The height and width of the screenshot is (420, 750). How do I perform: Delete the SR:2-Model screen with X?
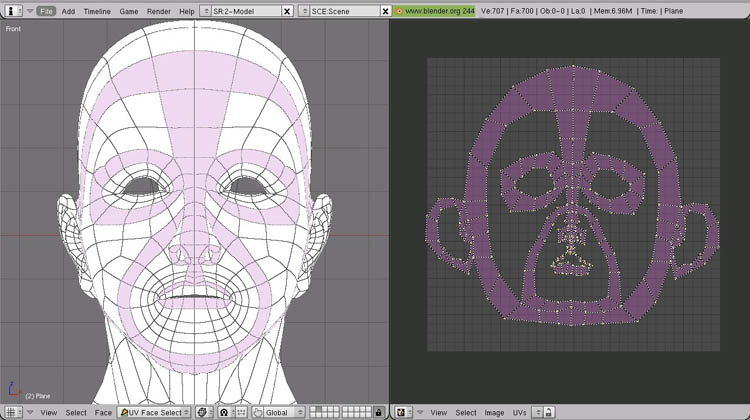288,11
